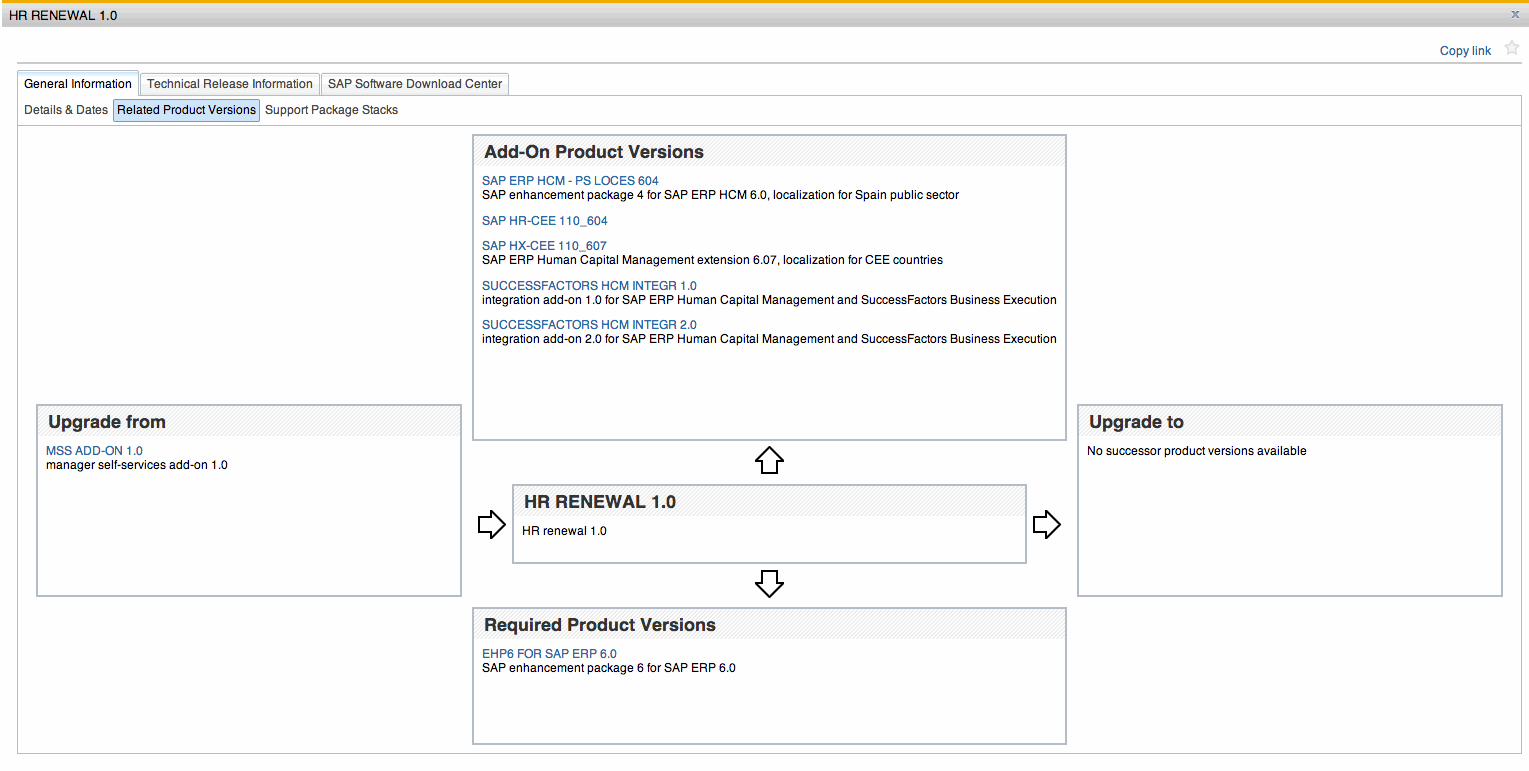The height and width of the screenshot is (771, 1529).
Task: Click the right arrow pointing to Upgrade to
Action: click(1046, 524)
